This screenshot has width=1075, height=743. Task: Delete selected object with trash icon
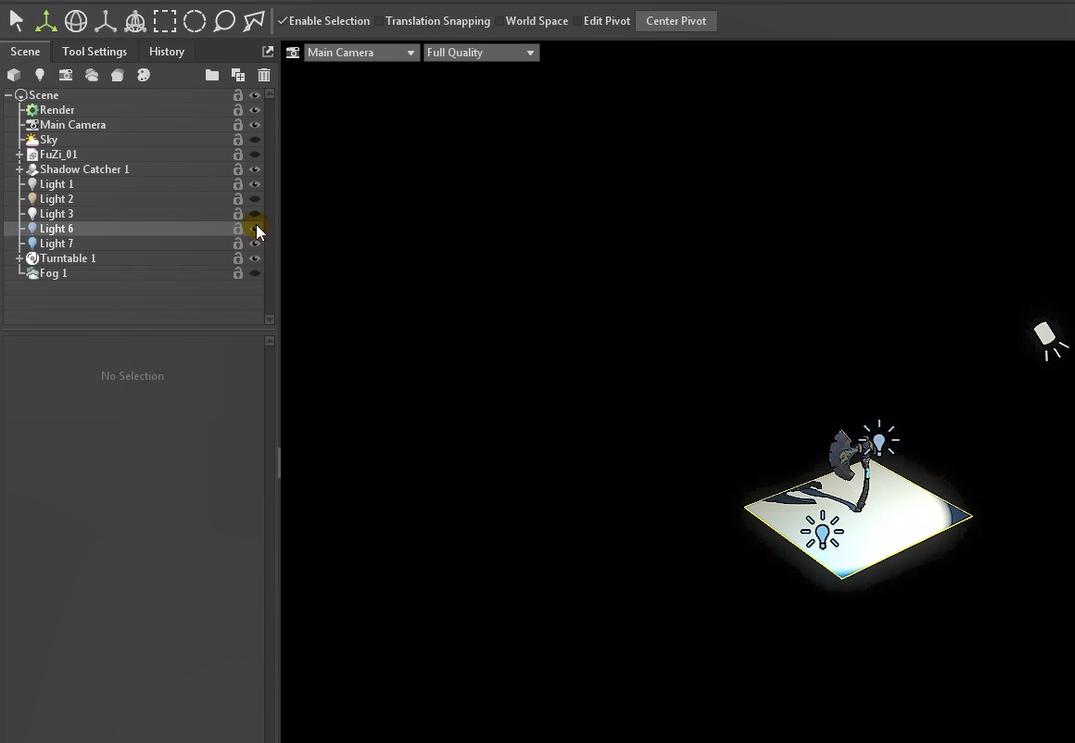point(264,75)
